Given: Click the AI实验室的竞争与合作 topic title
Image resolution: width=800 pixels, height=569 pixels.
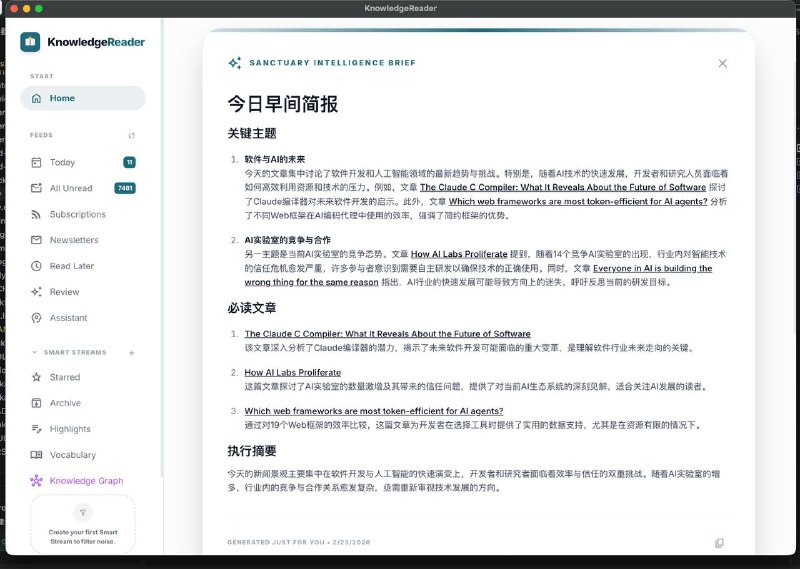Looking at the screenshot, I should point(287,240).
